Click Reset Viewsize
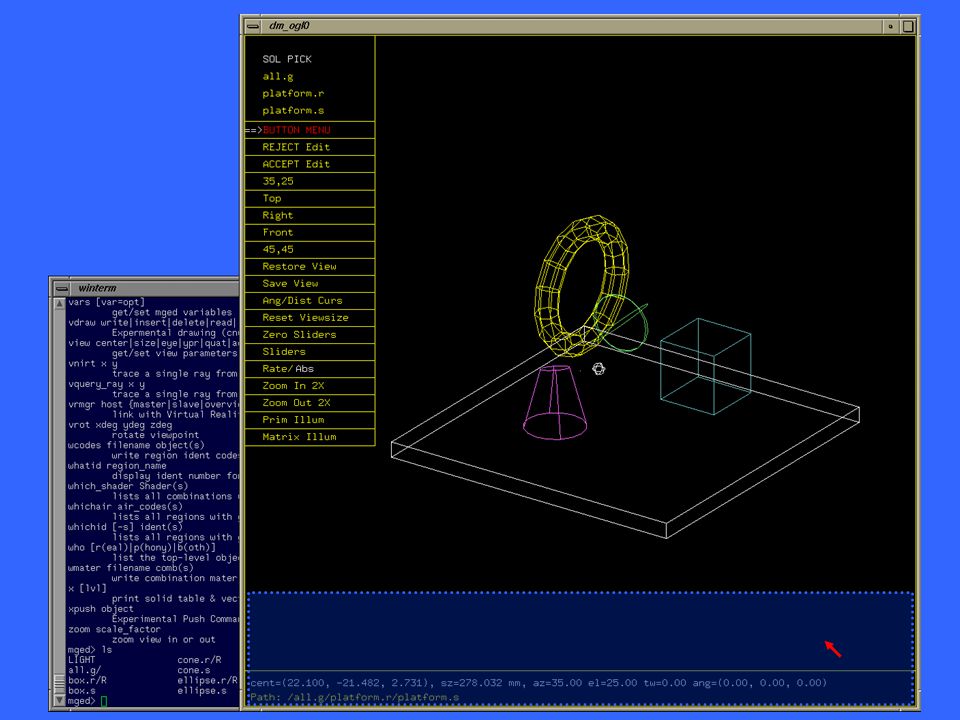The image size is (960, 720). (310, 318)
